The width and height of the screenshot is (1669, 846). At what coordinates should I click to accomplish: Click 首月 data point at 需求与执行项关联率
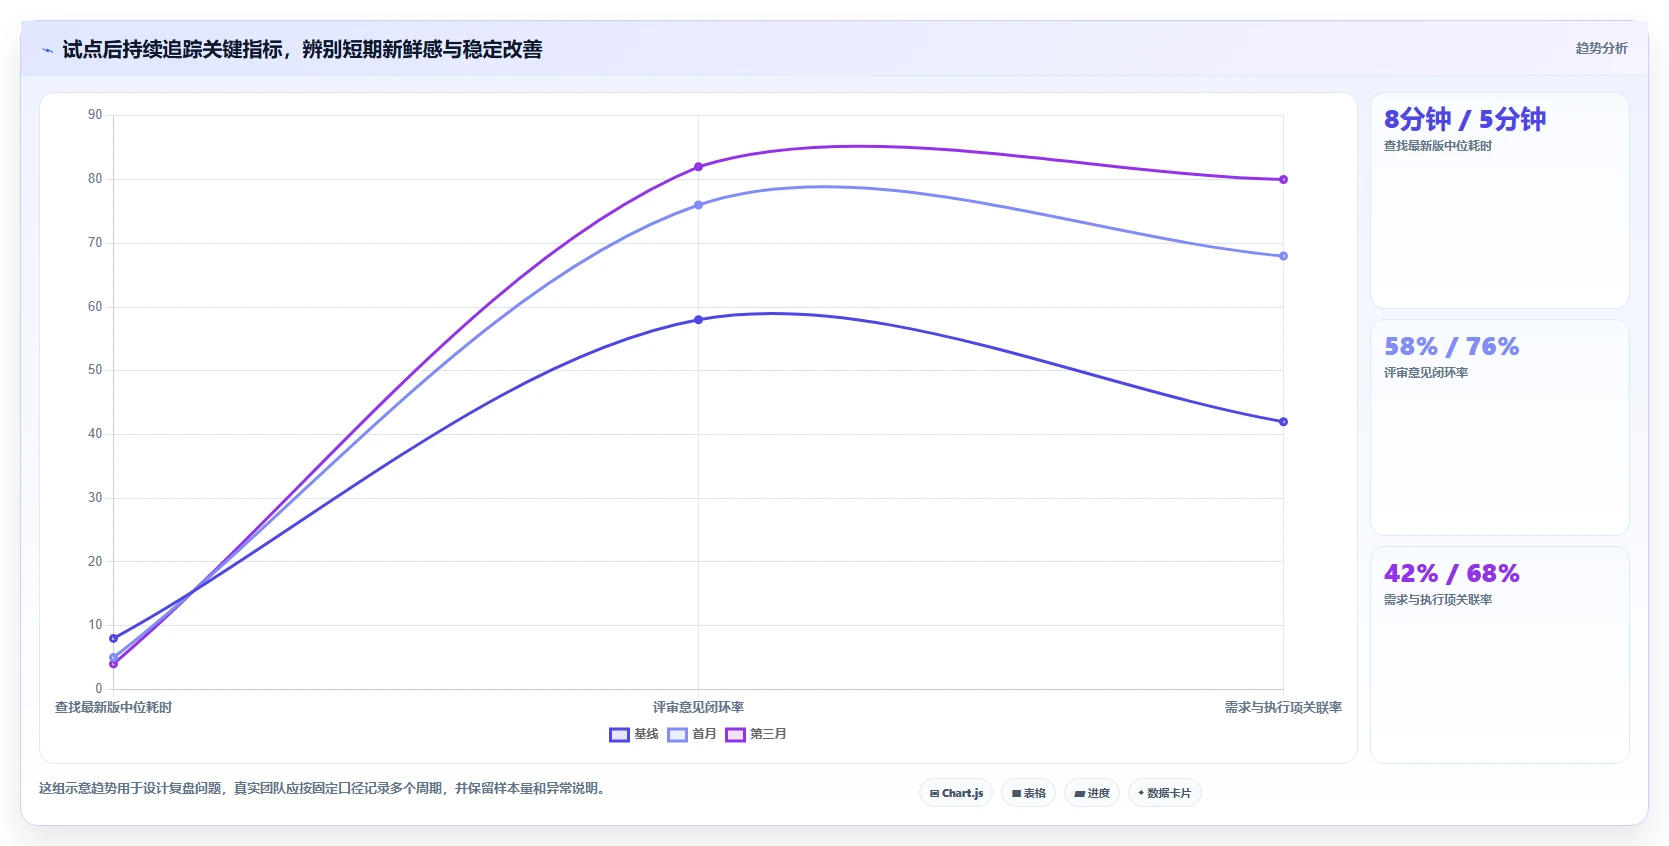tap(1283, 256)
